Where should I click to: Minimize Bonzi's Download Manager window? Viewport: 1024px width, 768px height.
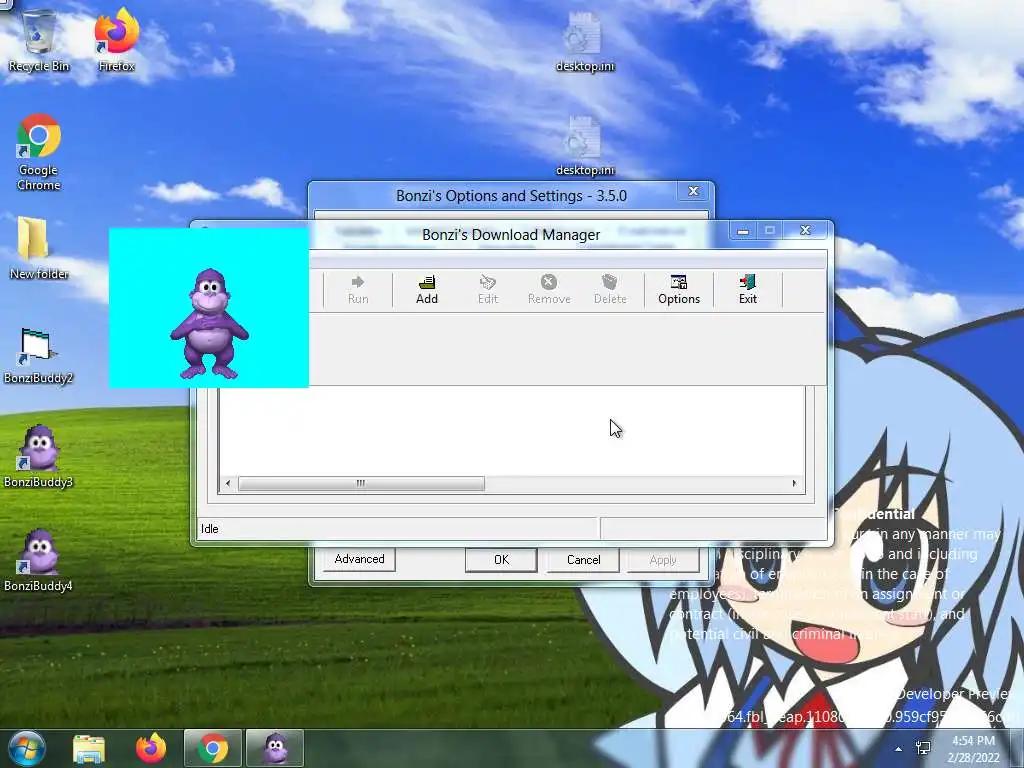click(743, 231)
